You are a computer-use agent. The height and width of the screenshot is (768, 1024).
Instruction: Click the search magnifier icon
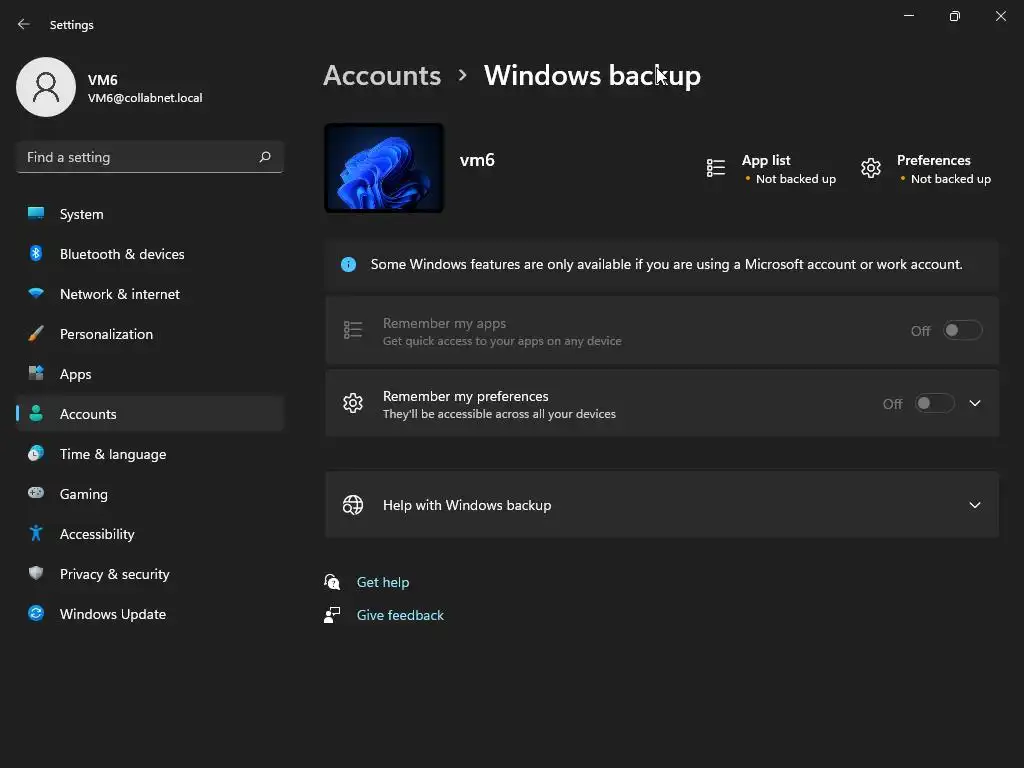pos(265,157)
